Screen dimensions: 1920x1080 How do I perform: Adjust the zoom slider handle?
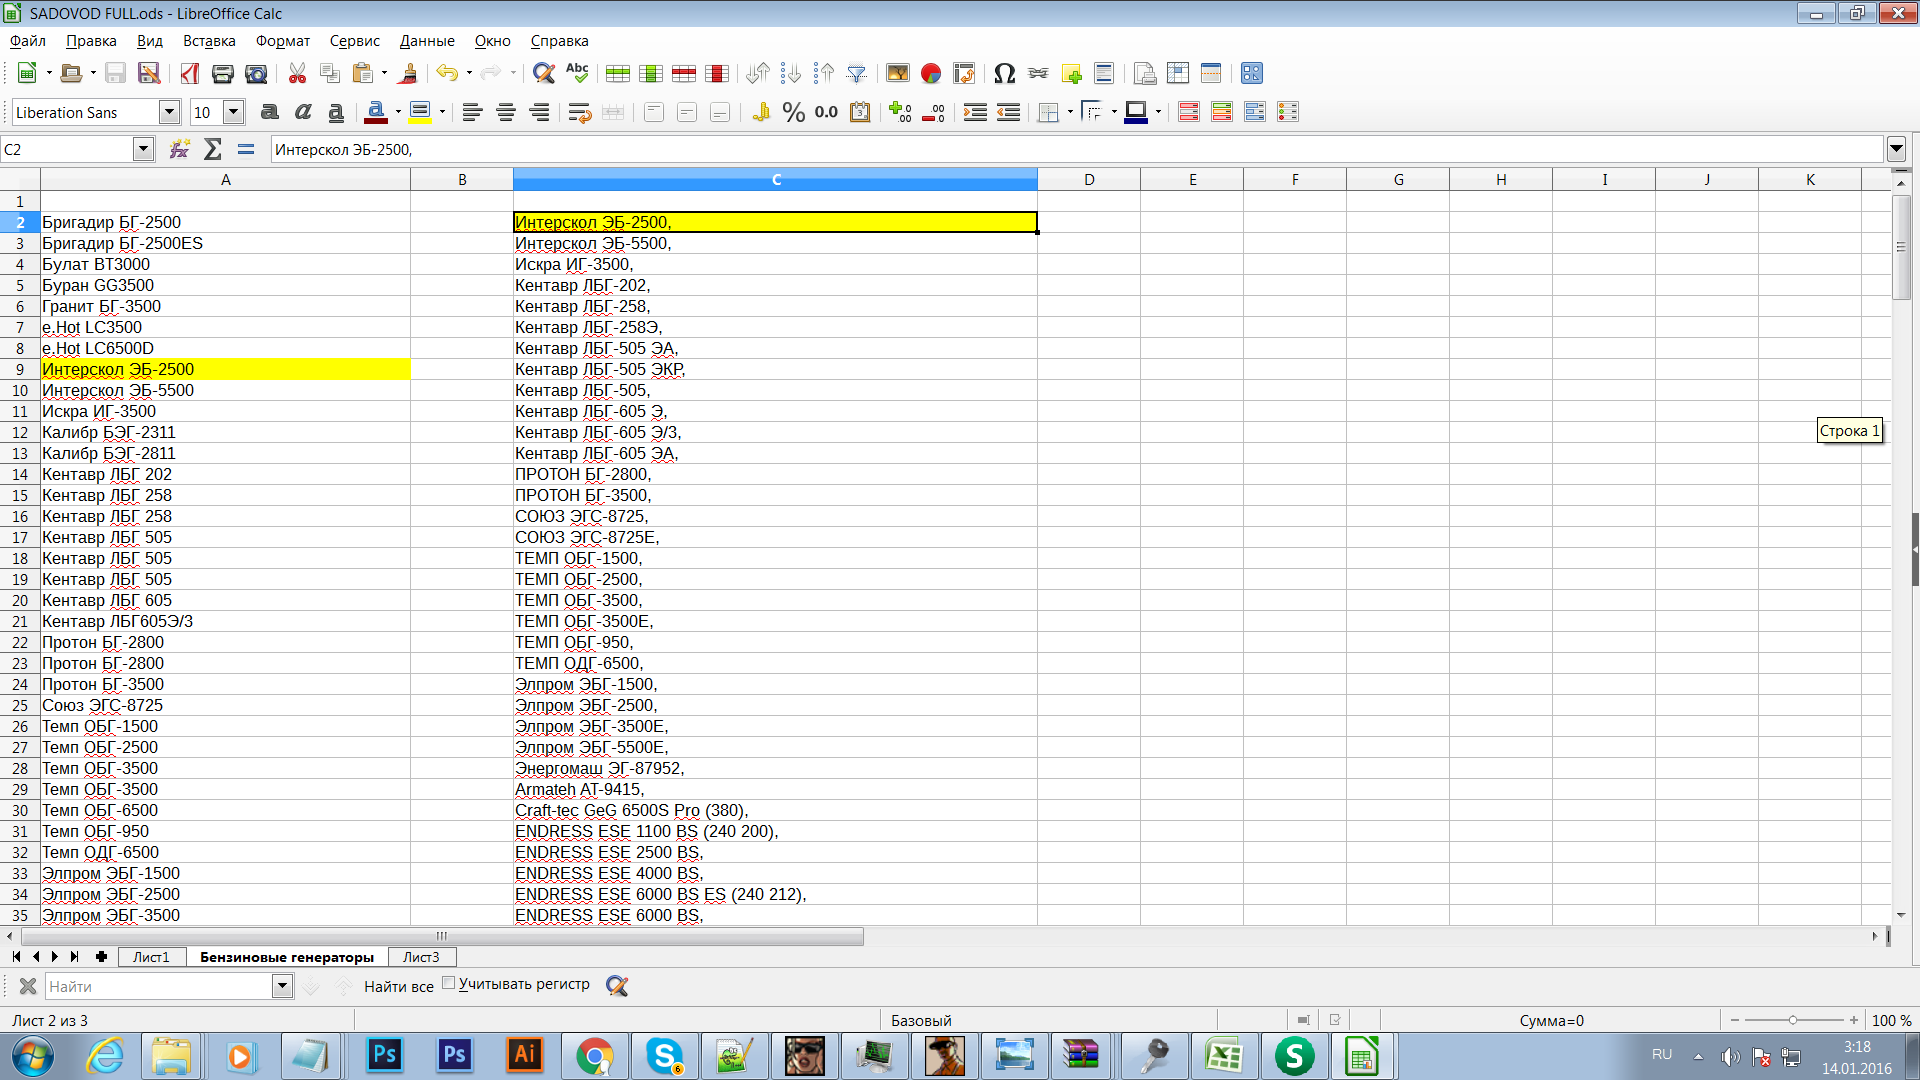[x=1793, y=1020]
